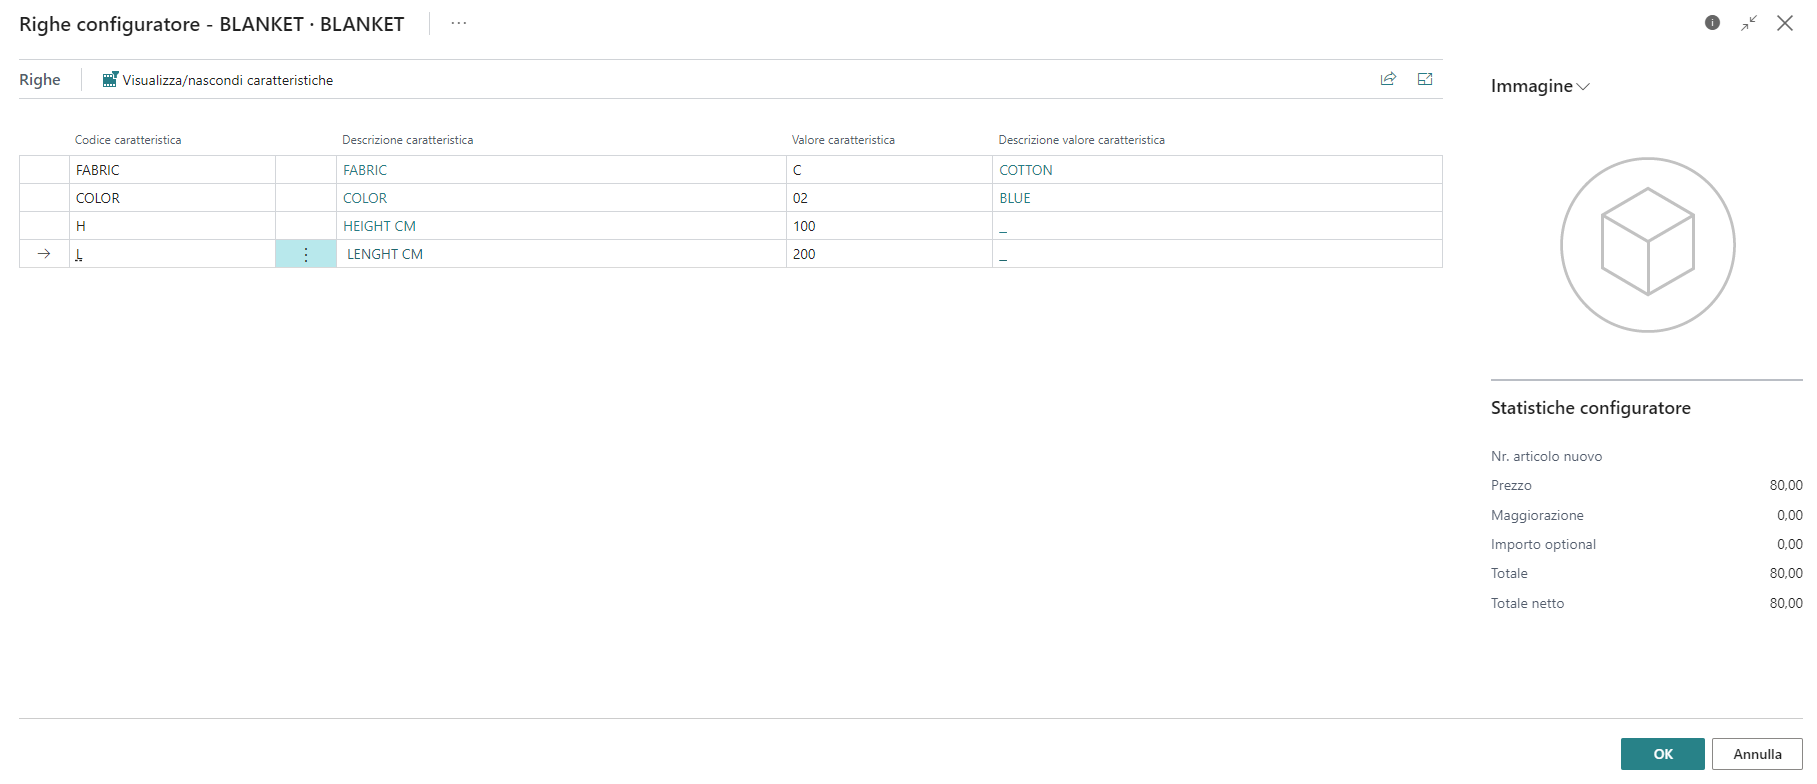Sort by Codice caratteristica column header

point(128,140)
